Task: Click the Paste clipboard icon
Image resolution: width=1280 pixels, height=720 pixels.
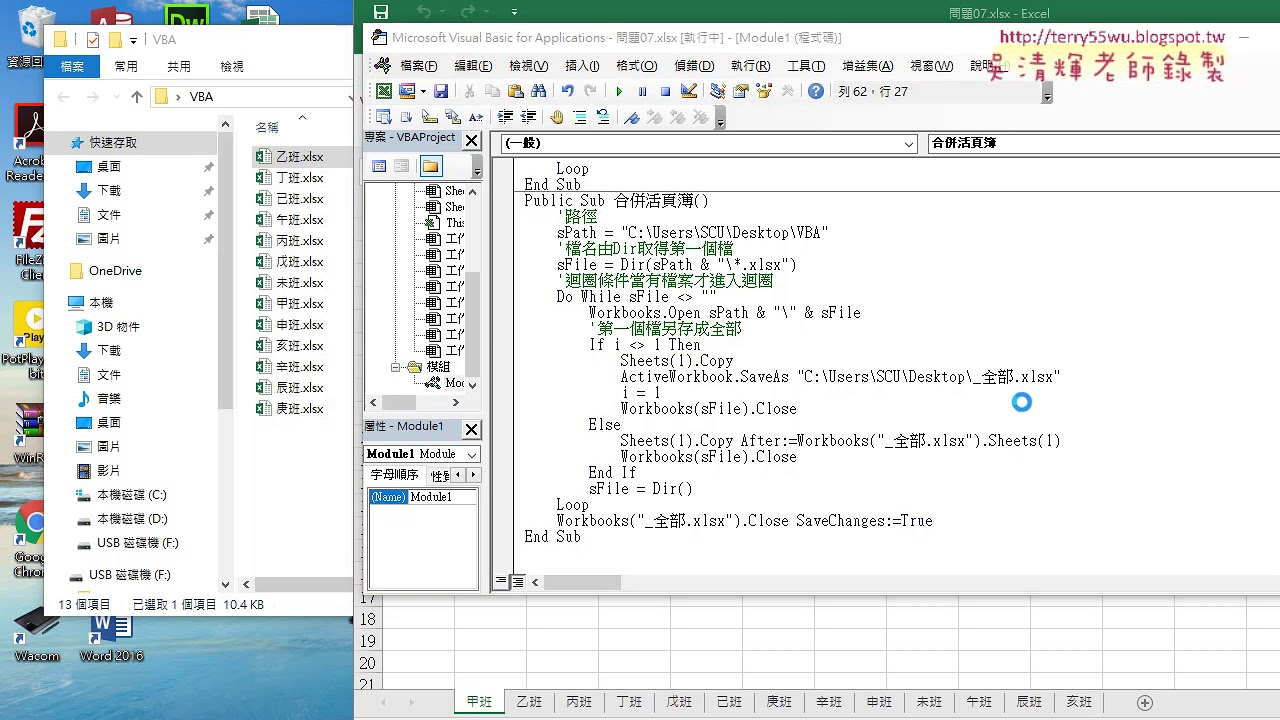Action: coord(516,91)
